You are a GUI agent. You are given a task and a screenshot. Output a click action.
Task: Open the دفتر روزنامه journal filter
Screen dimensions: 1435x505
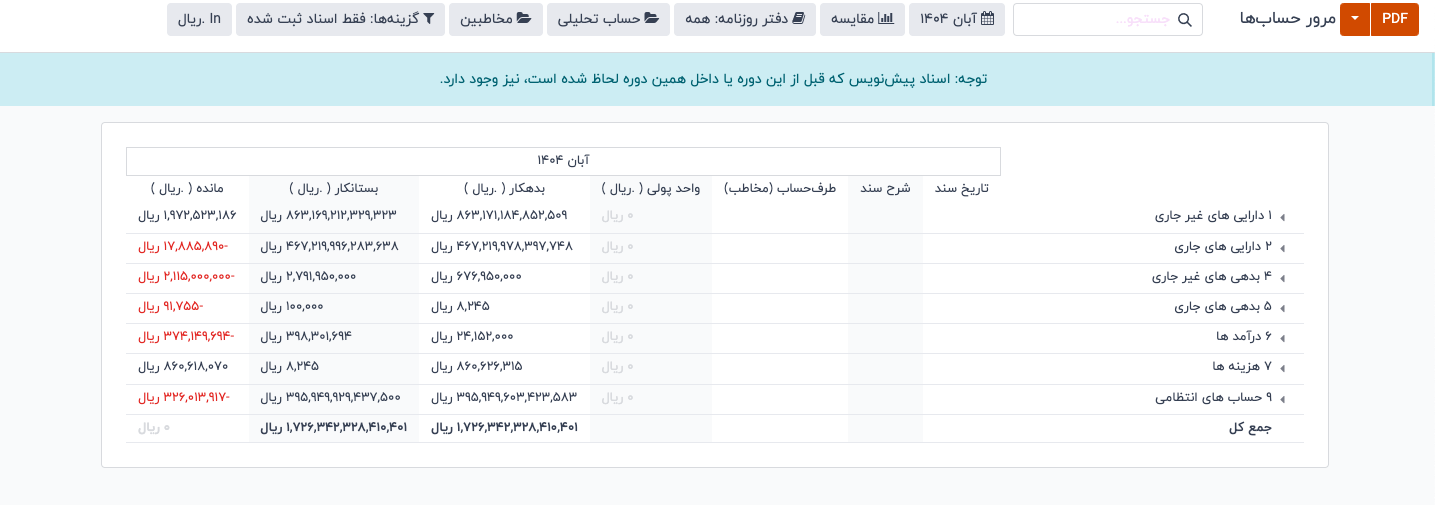click(744, 19)
